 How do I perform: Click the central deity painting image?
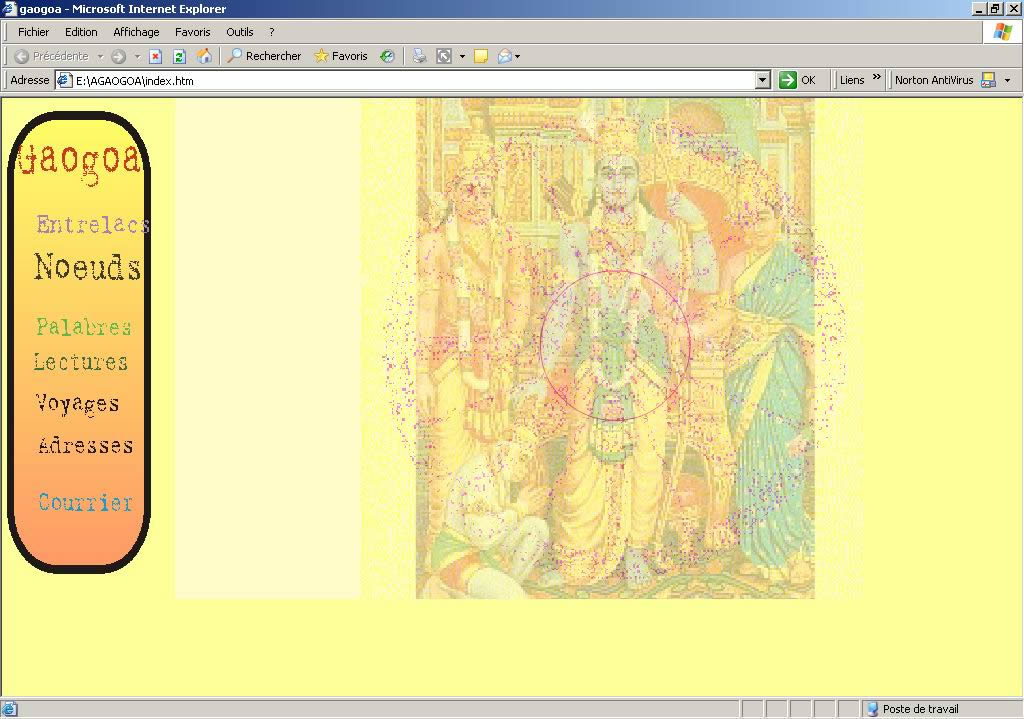pyautogui.click(x=615, y=348)
